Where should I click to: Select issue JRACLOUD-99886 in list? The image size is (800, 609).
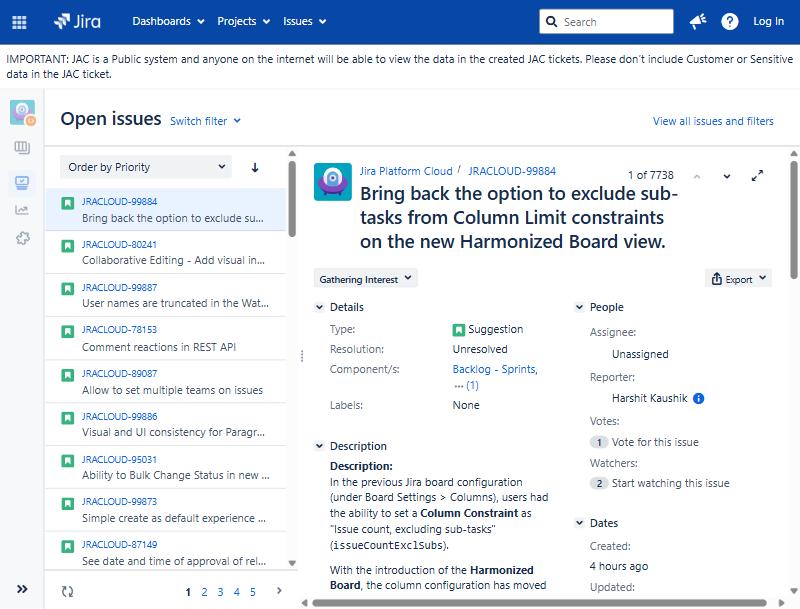[165, 424]
